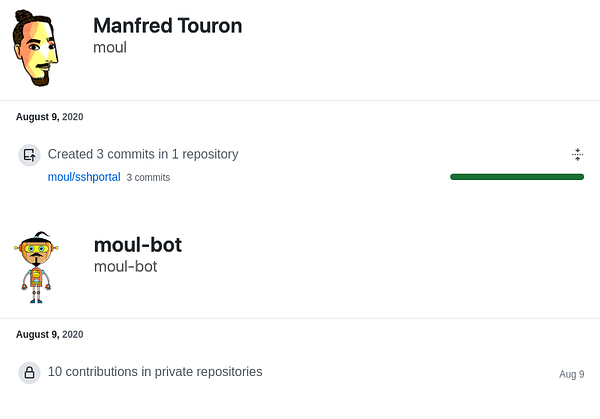The height and width of the screenshot is (419, 600).
Task: Click the moul-bot username below the heading
Action: coord(126,267)
